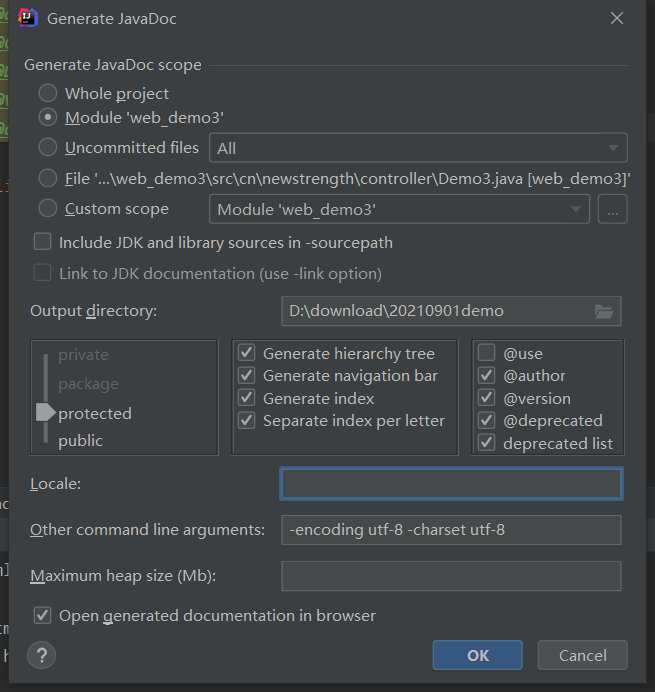The image size is (655, 692).
Task: Select the Whole project radio button
Action: point(47,93)
